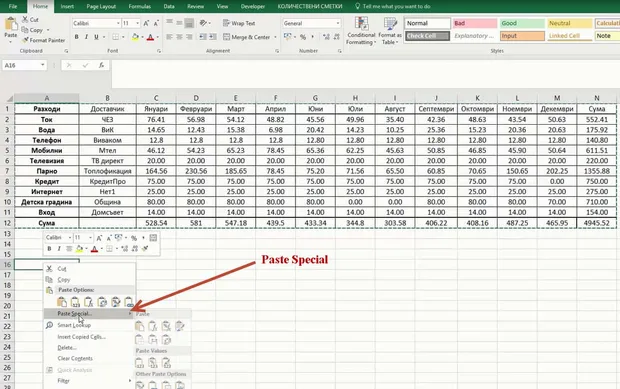
Task: Open the Page Layout ribbon tab
Action: (x=101, y=6)
